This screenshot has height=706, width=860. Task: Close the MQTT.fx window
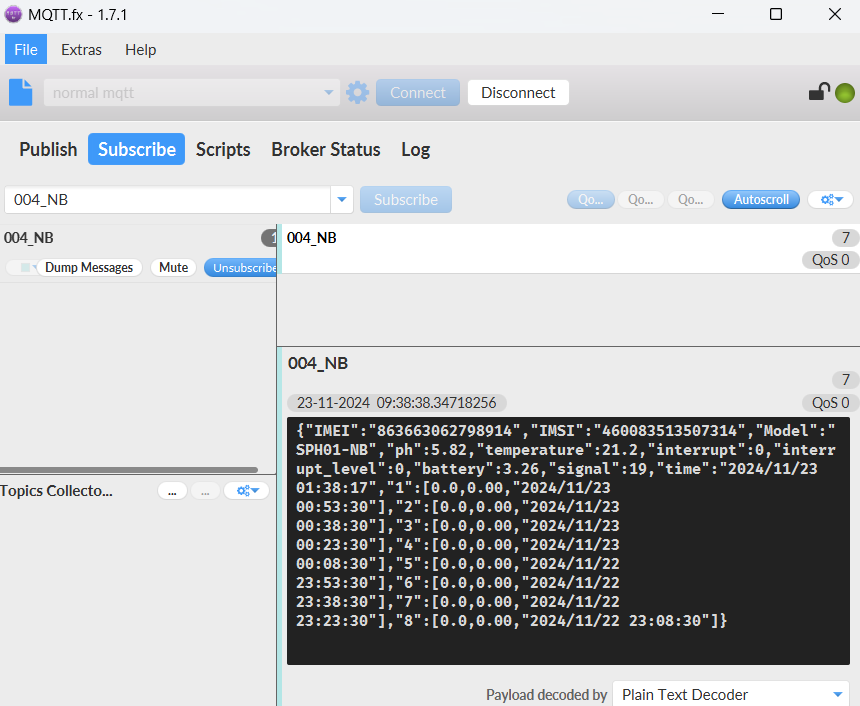834,14
